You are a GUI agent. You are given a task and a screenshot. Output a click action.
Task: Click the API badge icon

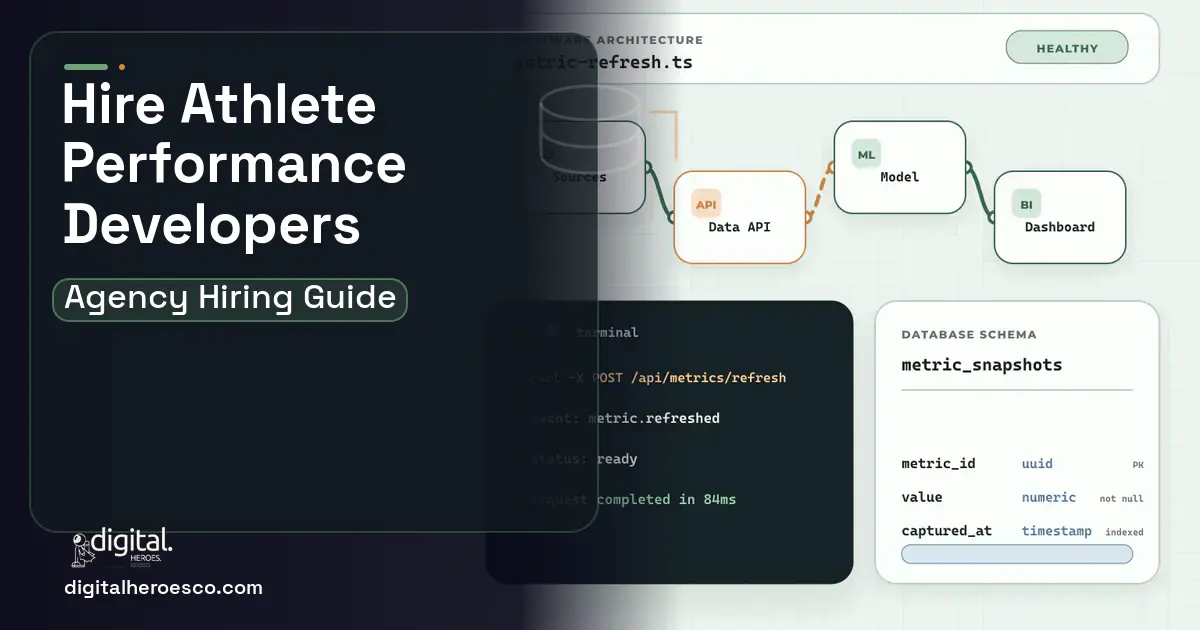click(706, 204)
